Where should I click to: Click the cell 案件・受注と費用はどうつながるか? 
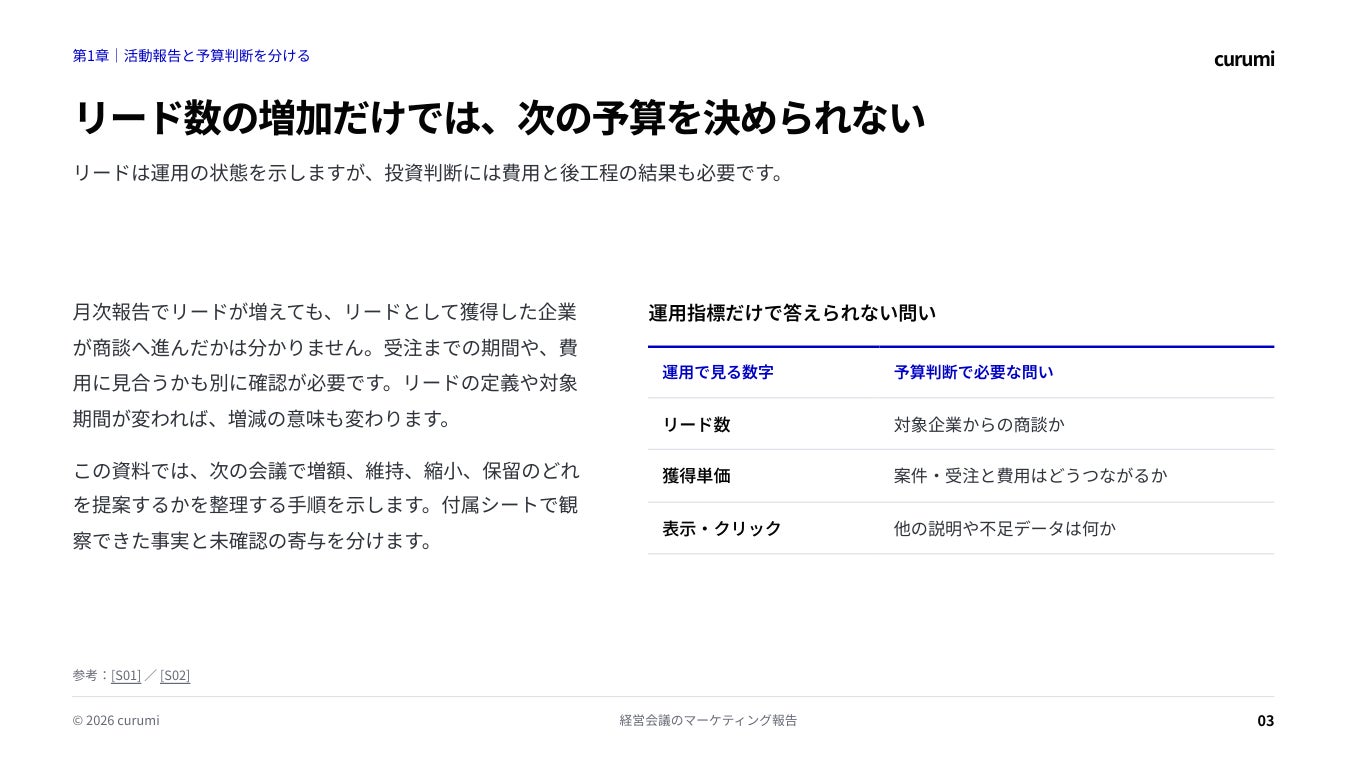[1030, 476]
